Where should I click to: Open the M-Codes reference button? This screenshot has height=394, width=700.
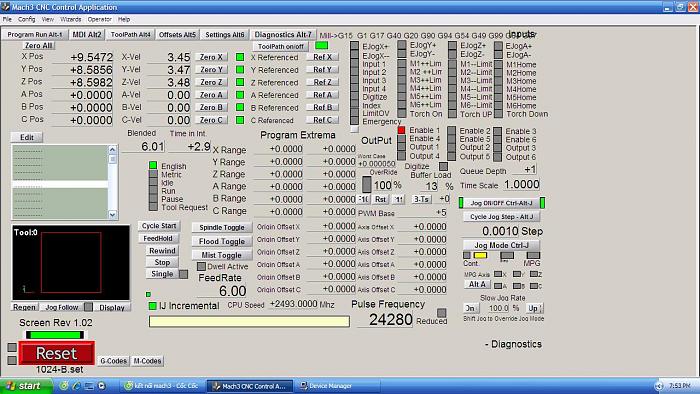(147, 361)
